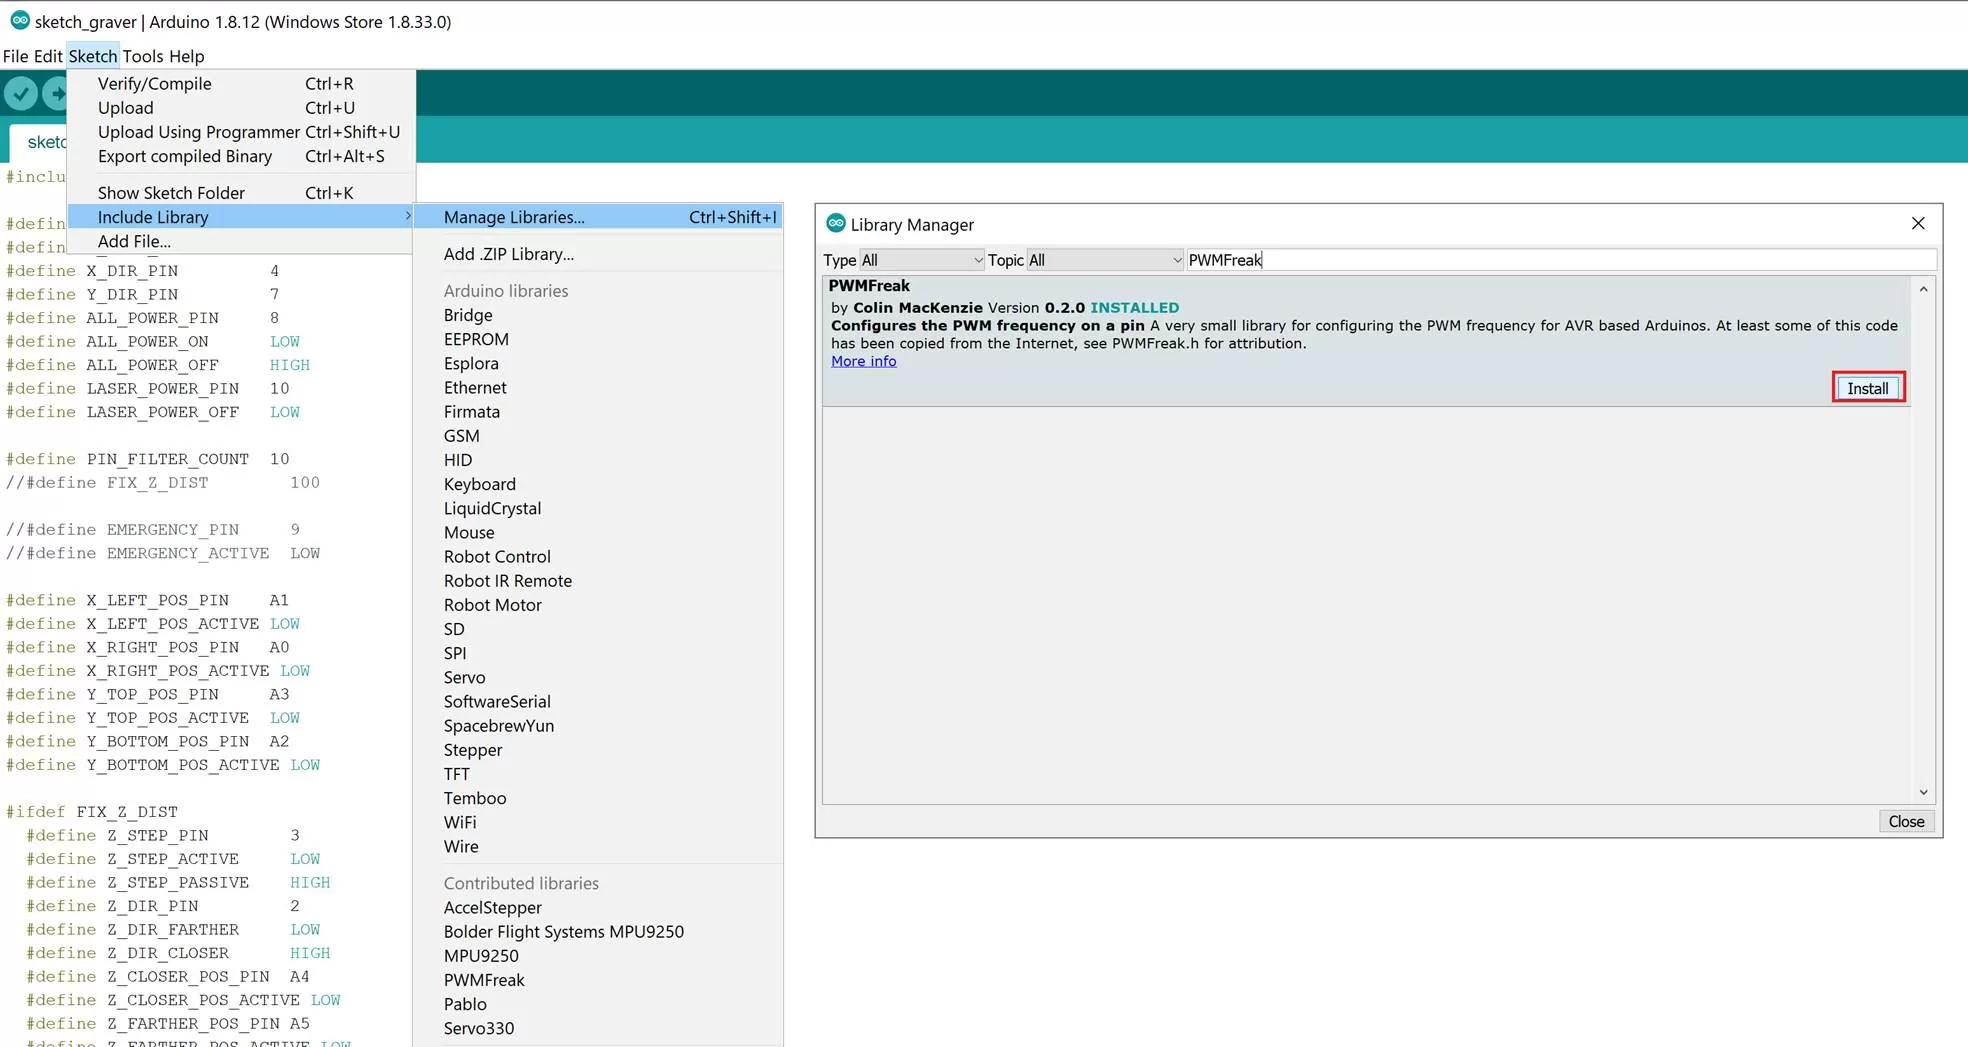The height and width of the screenshot is (1047, 1968).
Task: Include the Stepper library
Action: tap(598, 750)
